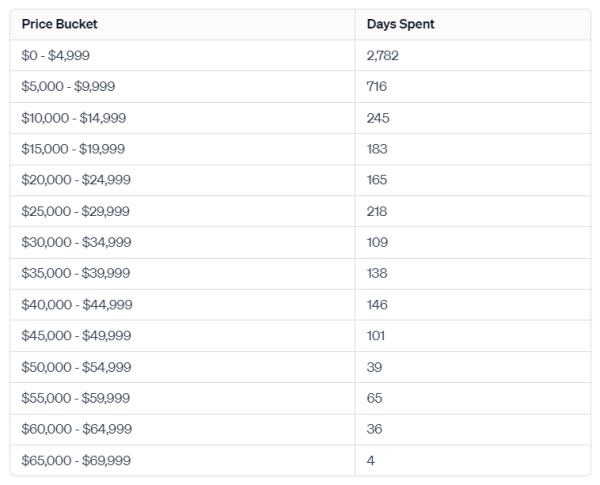Click the 146 days spent value
Image resolution: width=600 pixels, height=485 pixels.
tap(377, 304)
